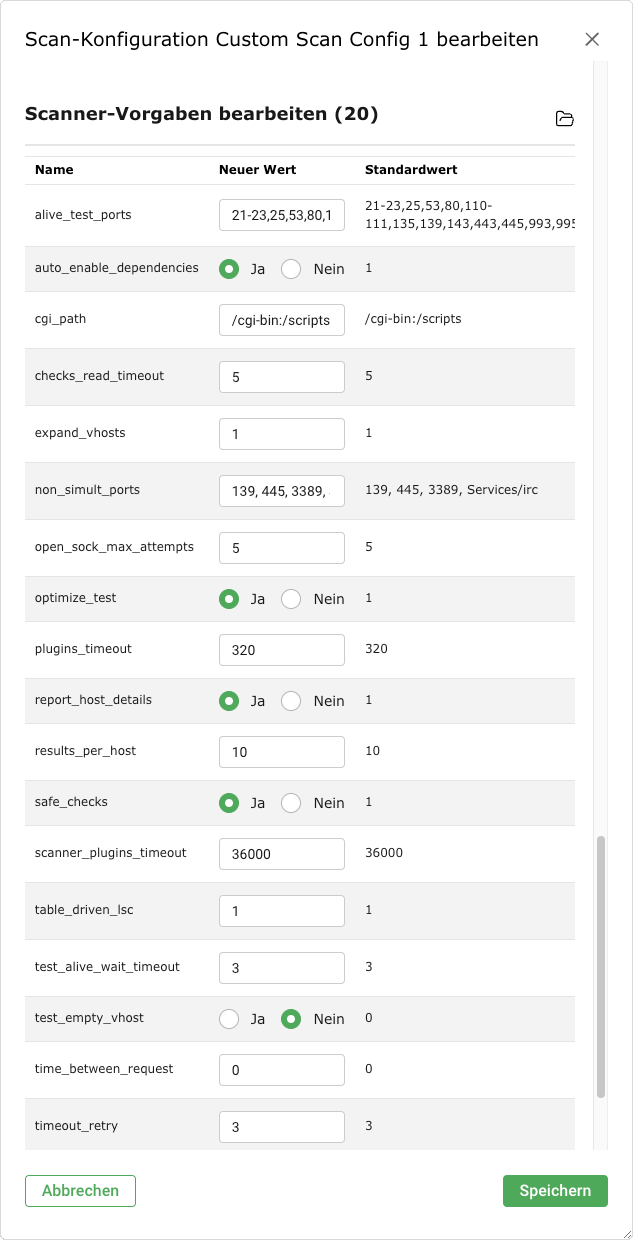Select Nein for auto_enable_dependencies
Screen dimensions: 633x1240
[x=291, y=269]
